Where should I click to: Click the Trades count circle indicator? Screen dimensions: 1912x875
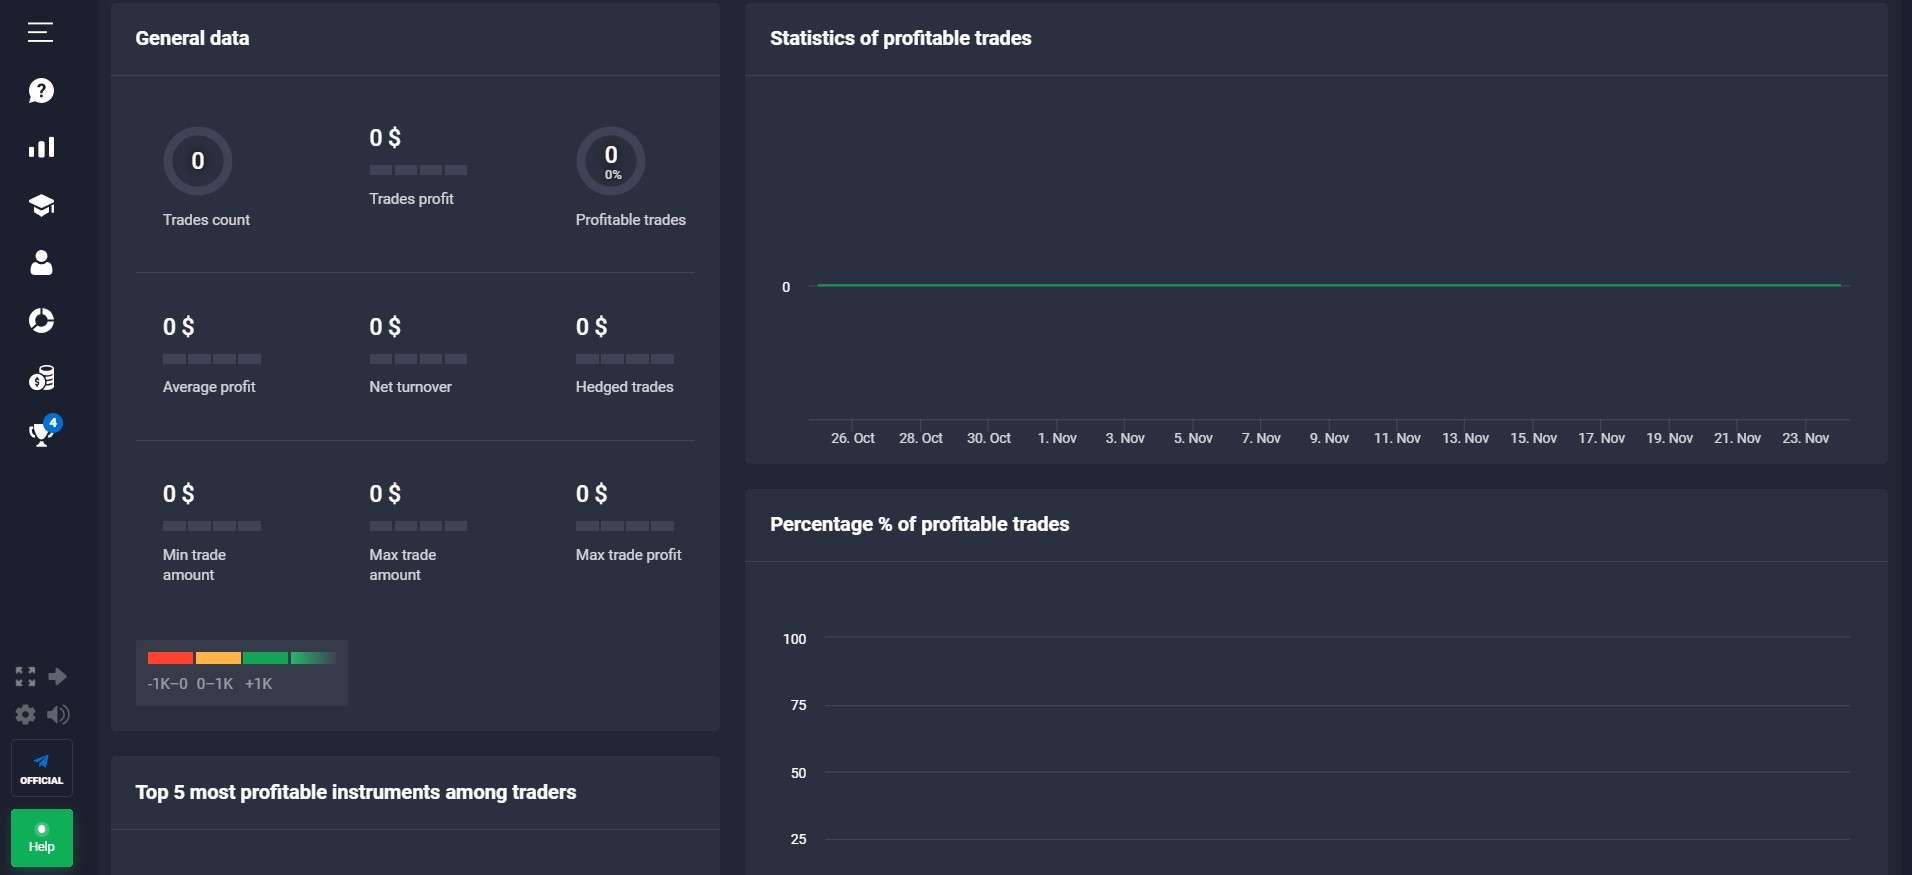tap(198, 161)
